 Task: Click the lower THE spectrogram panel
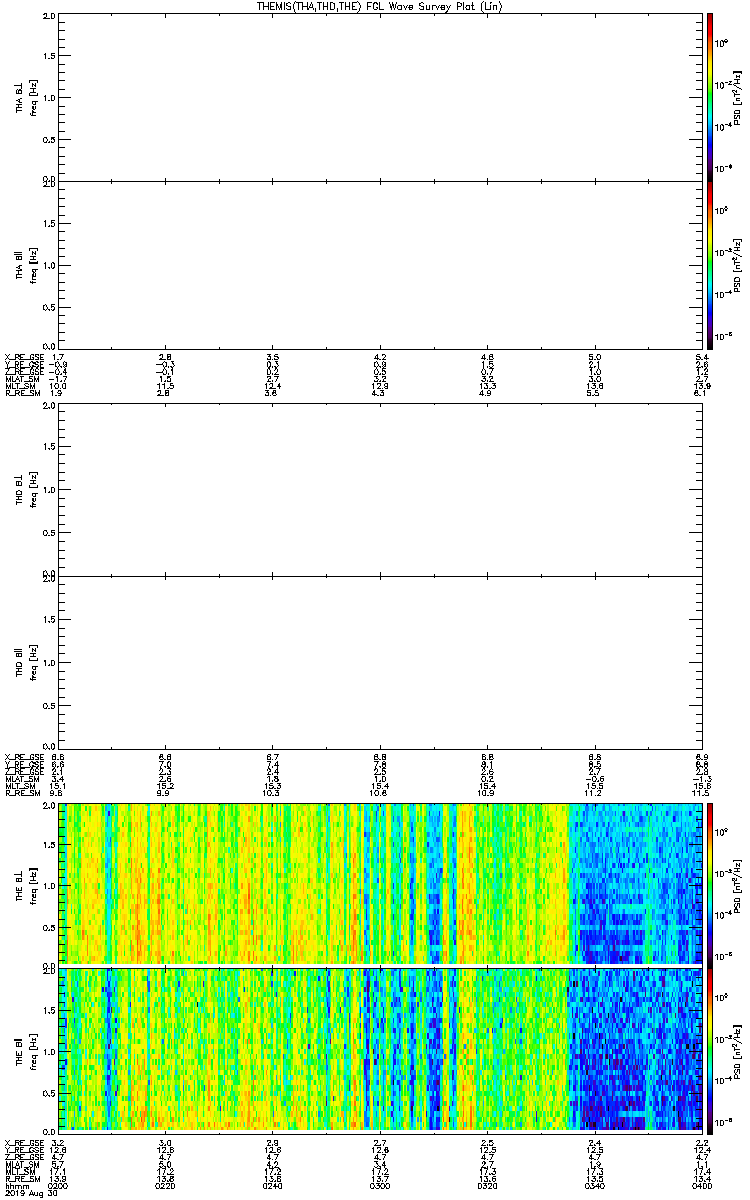pyautogui.click(x=379, y=1048)
